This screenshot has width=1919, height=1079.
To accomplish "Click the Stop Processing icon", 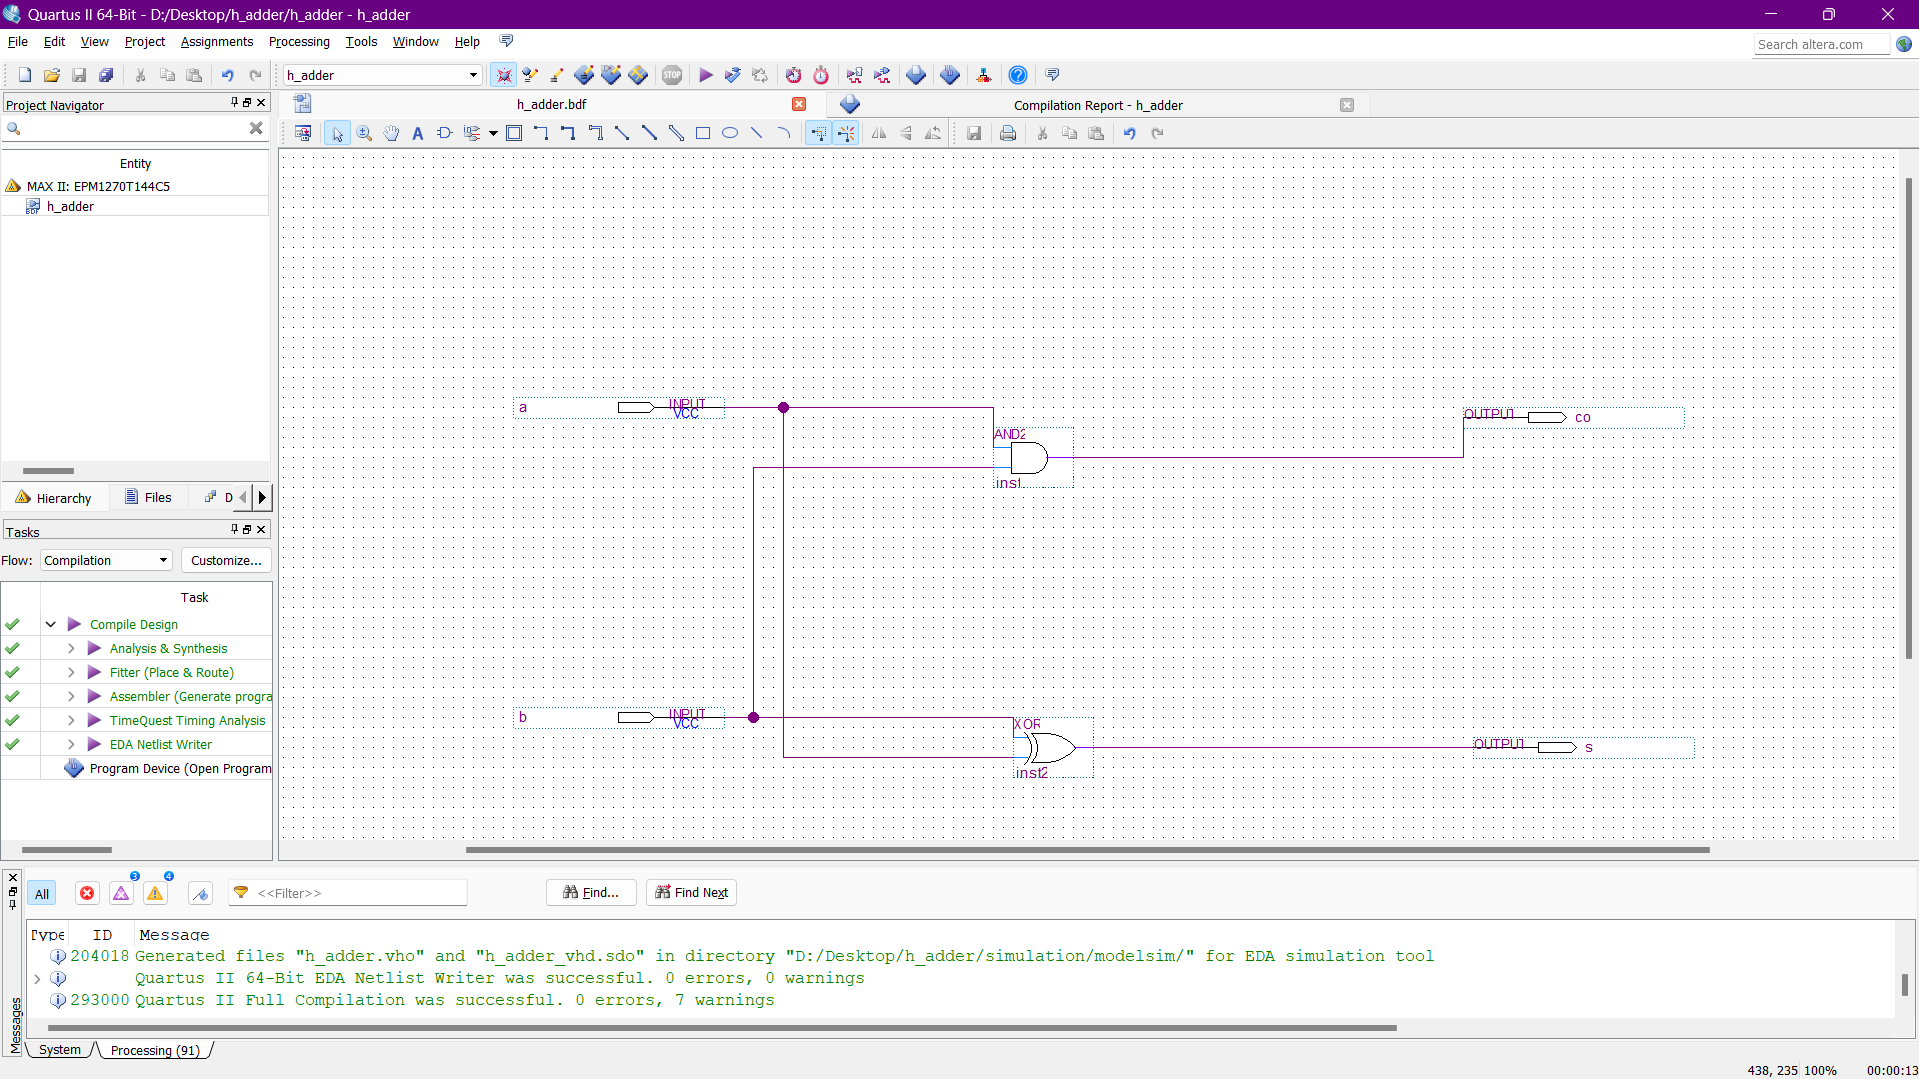I will point(672,75).
